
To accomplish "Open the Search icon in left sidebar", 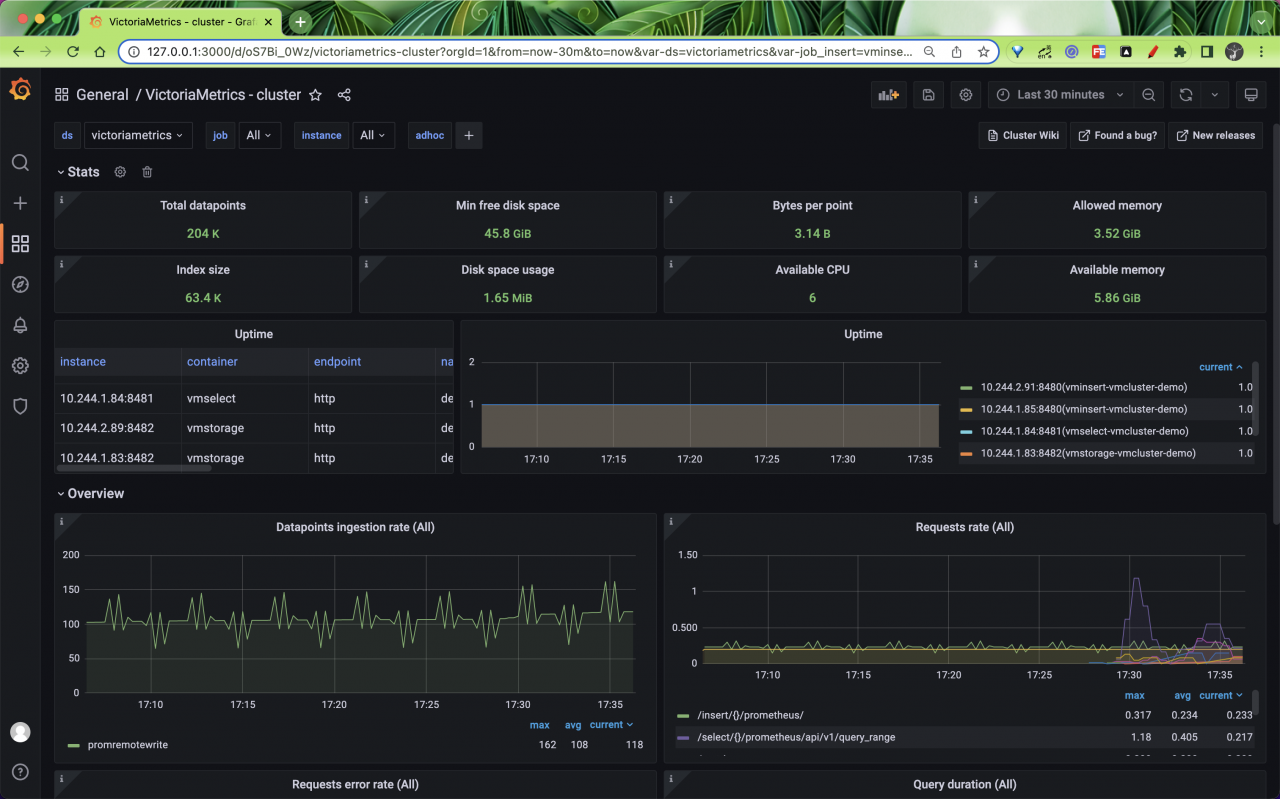I will (20, 162).
